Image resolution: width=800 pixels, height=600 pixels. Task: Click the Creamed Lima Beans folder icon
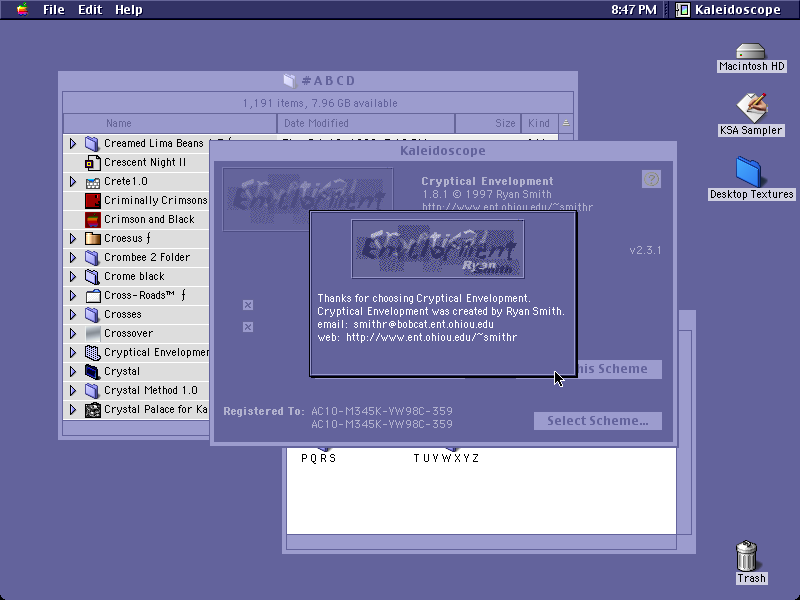tap(92, 143)
